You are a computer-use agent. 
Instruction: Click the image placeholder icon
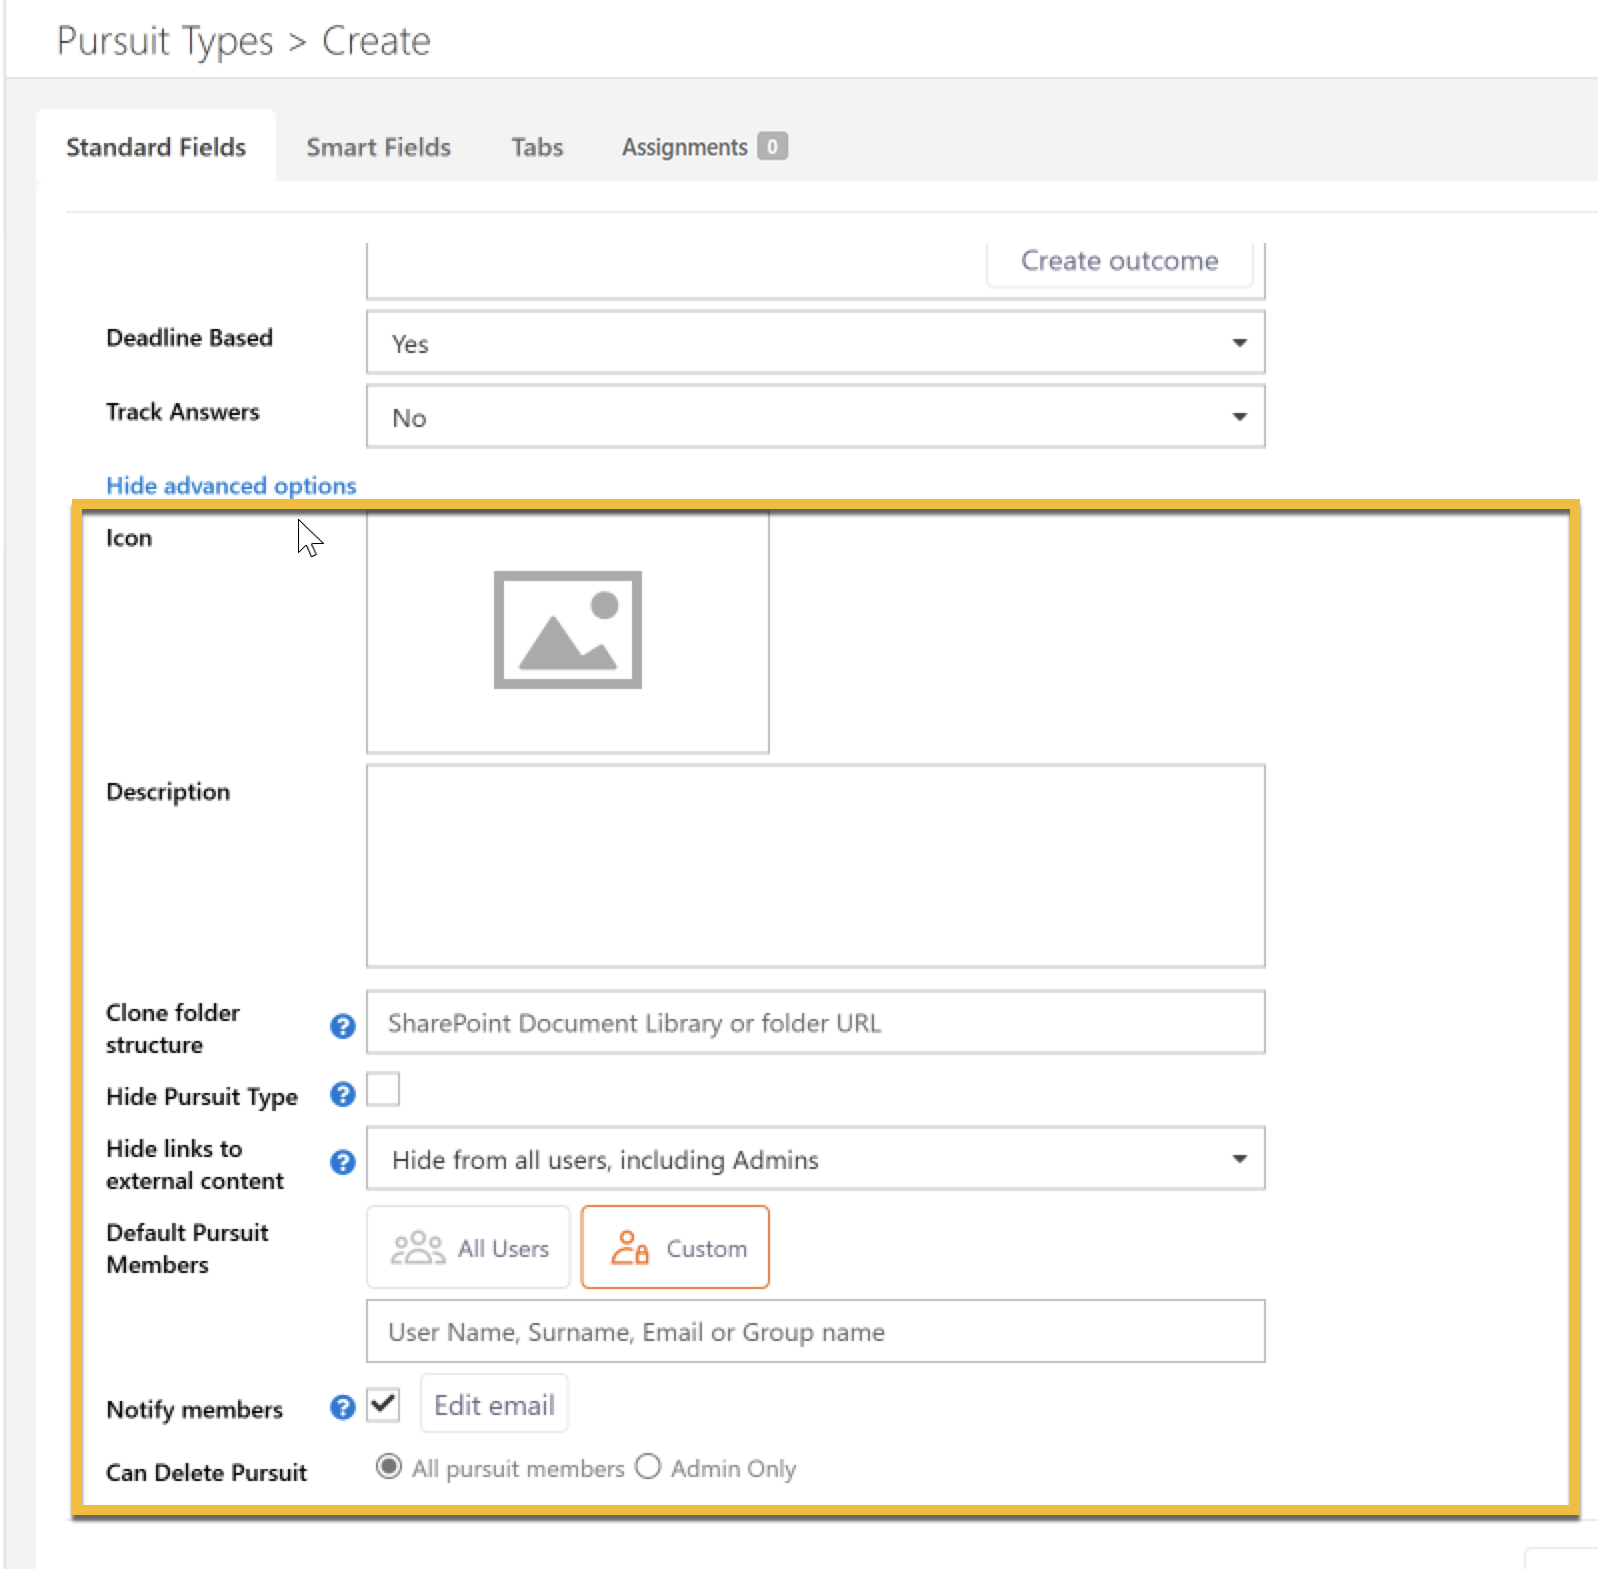[x=567, y=630]
